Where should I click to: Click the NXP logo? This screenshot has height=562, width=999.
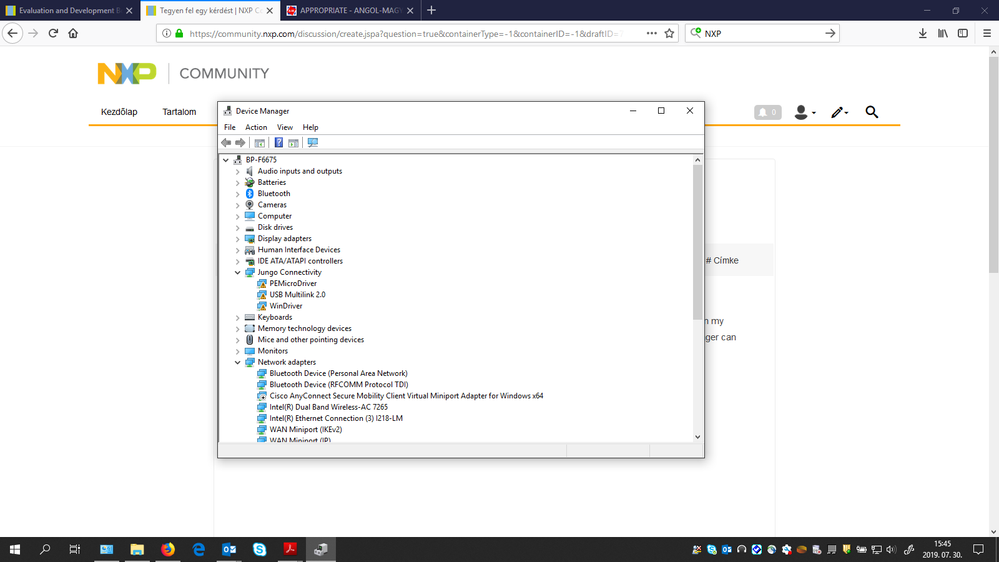tap(127, 73)
